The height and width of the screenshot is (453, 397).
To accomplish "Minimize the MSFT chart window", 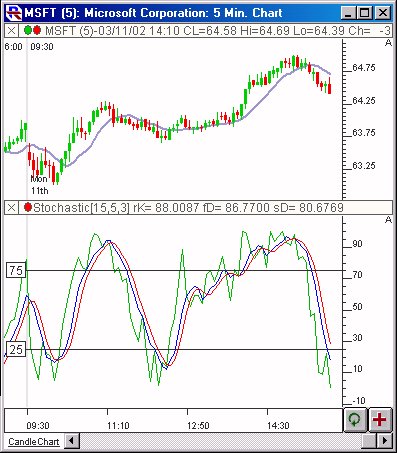I will tap(348, 13).
